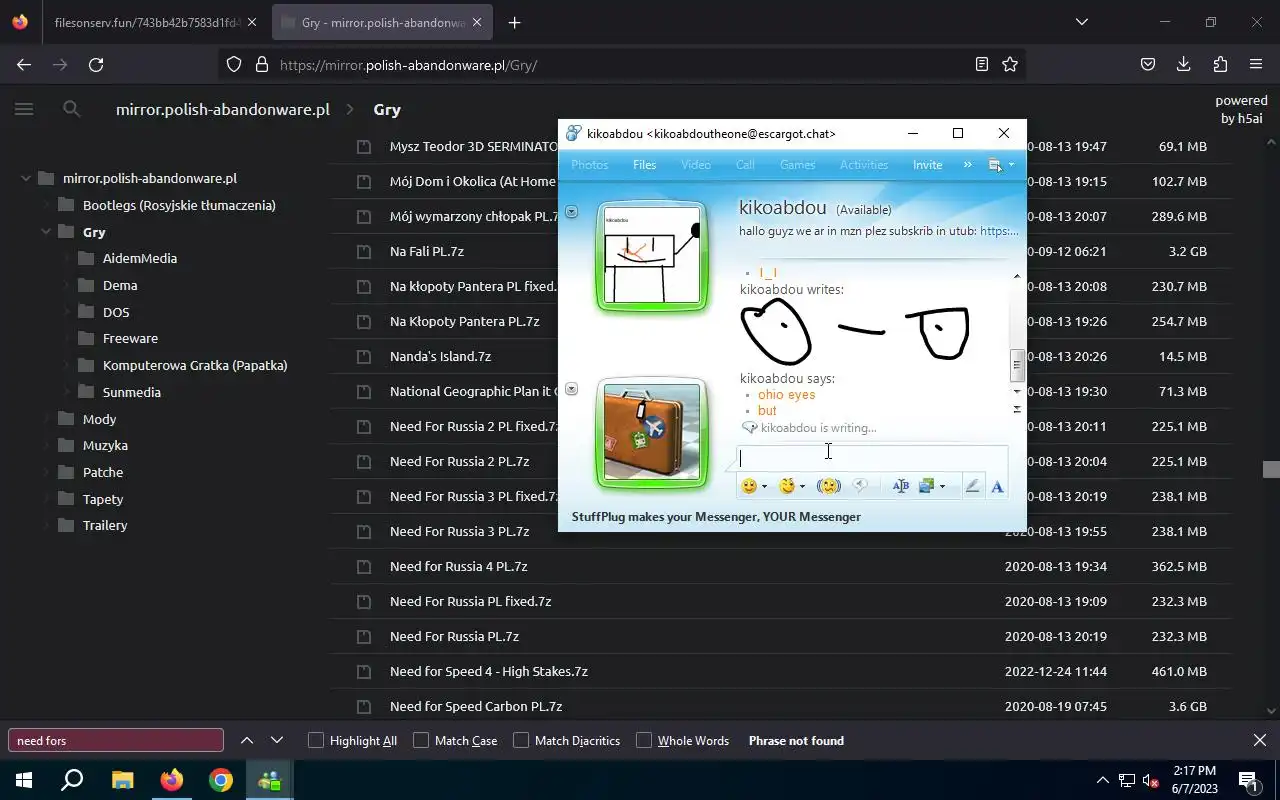Open background picker dropdown arrow

(942, 487)
